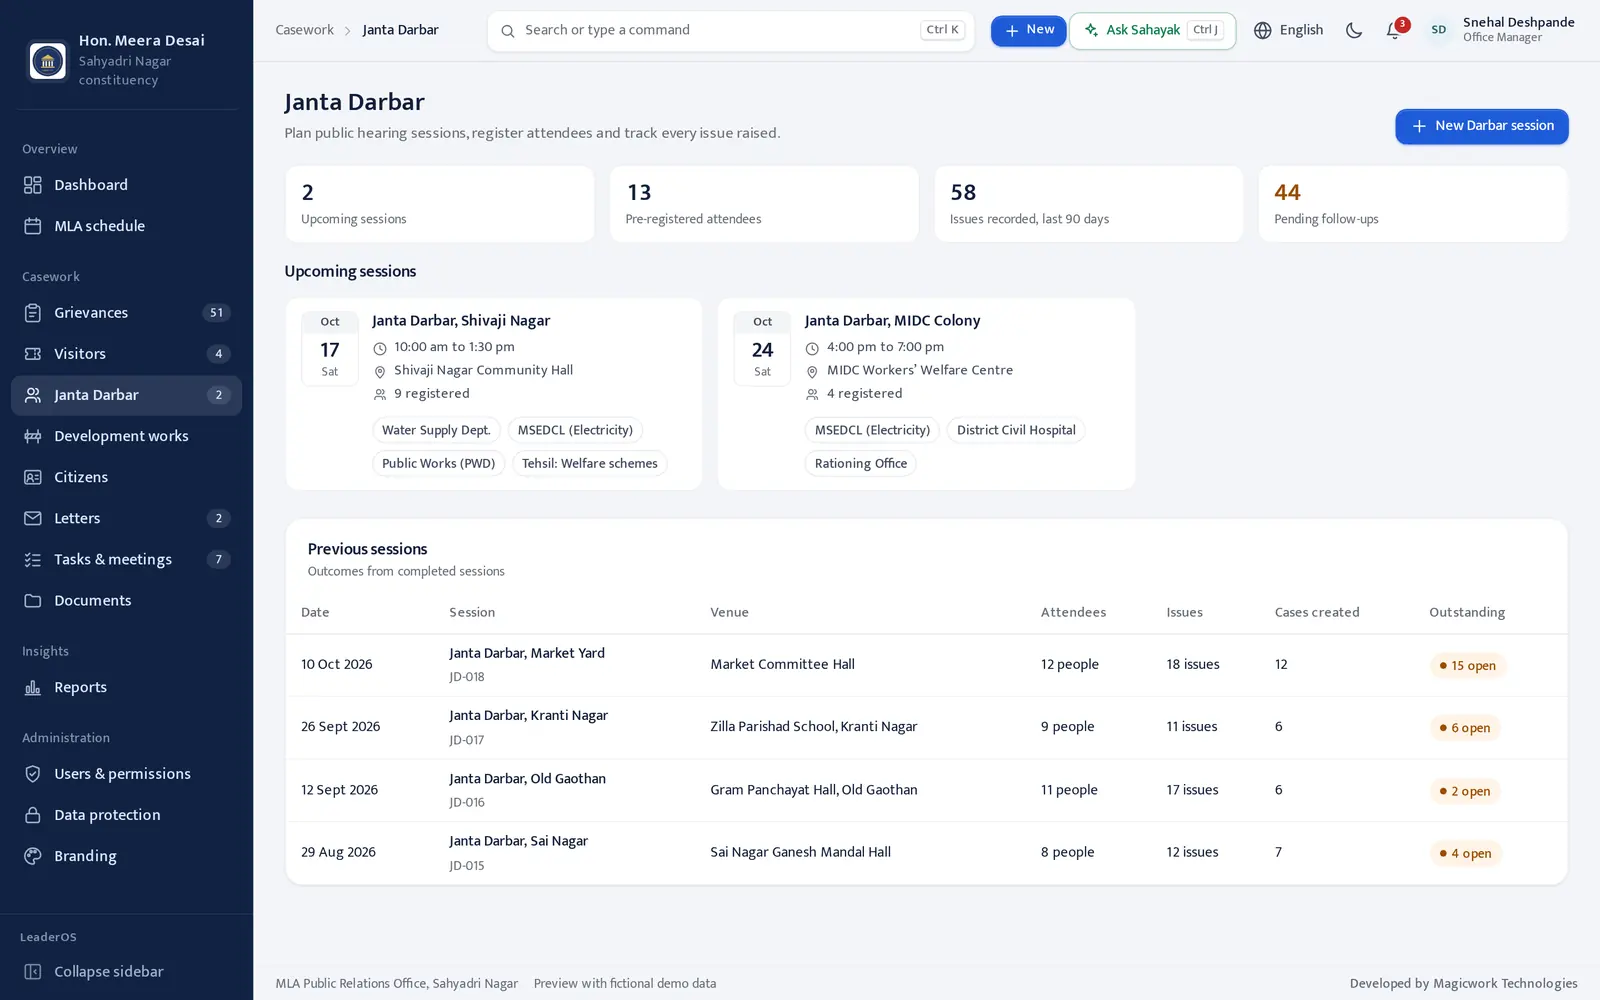Click the Documents folder icon

(33, 600)
